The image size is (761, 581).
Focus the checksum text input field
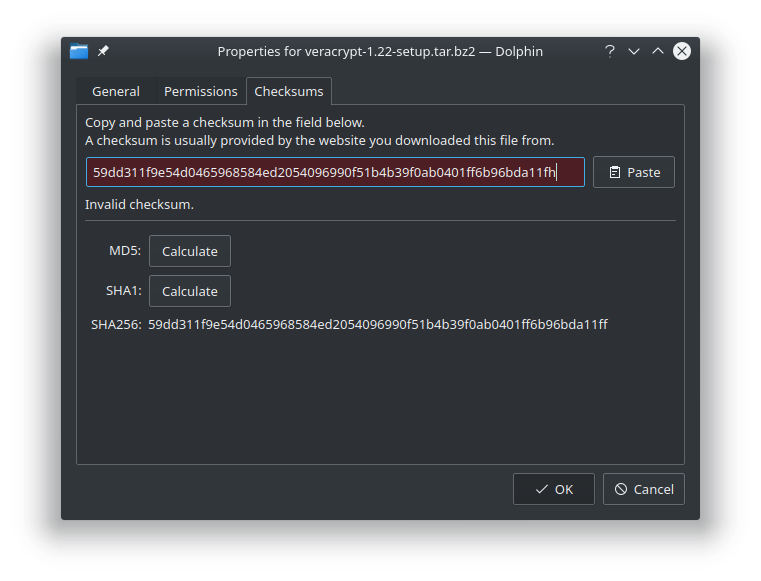point(335,172)
